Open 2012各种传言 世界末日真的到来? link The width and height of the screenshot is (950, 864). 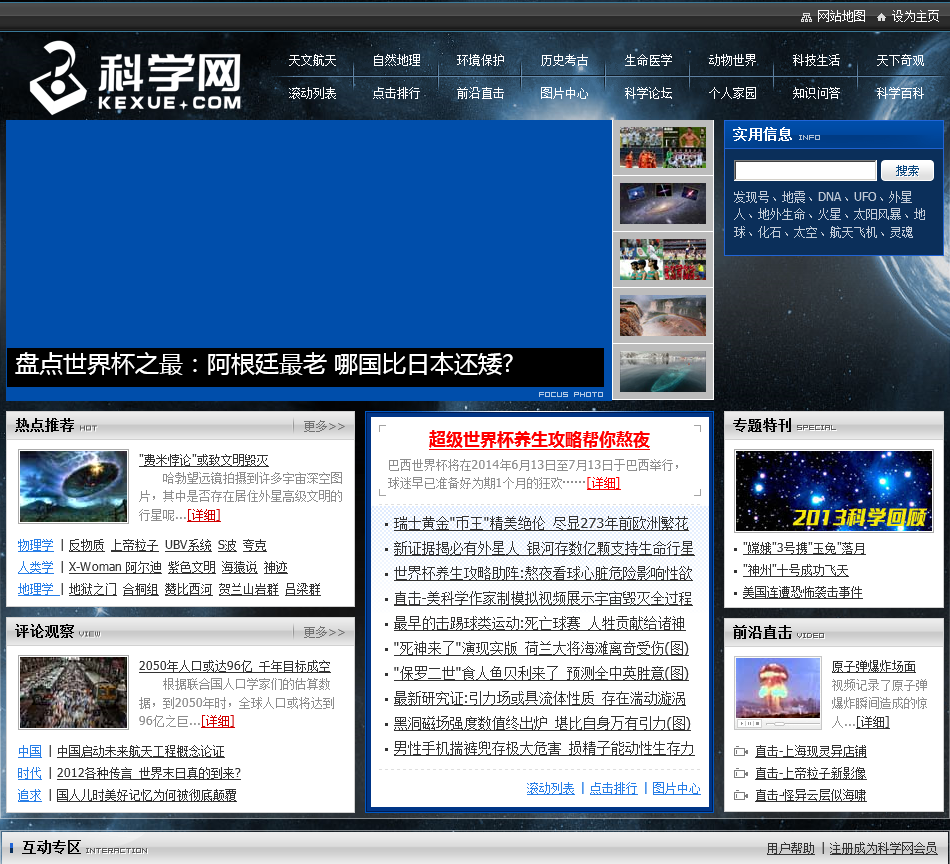(149, 773)
